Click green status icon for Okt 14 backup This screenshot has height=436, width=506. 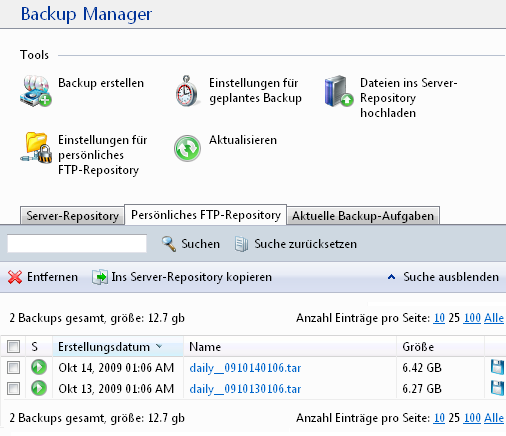39,367
